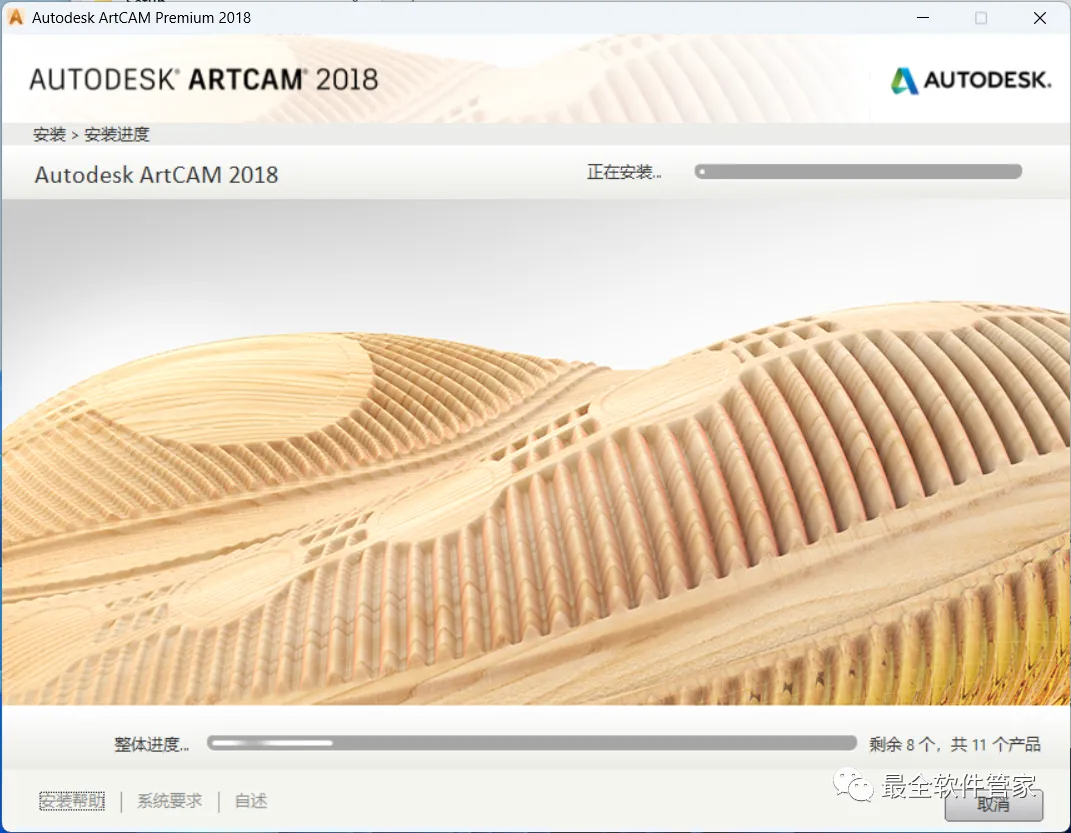This screenshot has width=1071, height=833.
Task: Click the Autodesk logo in header
Action: pos(971,81)
